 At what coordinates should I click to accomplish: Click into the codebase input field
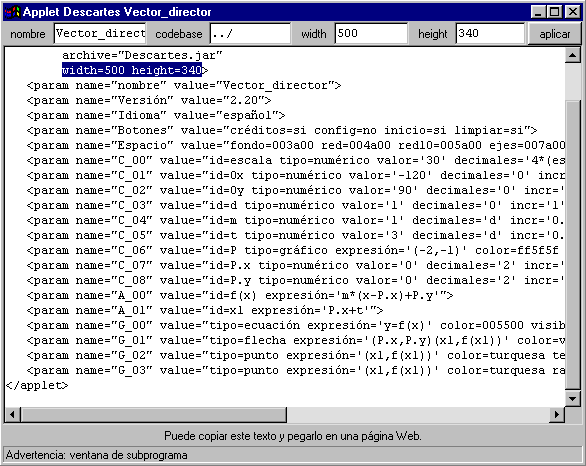[250, 34]
